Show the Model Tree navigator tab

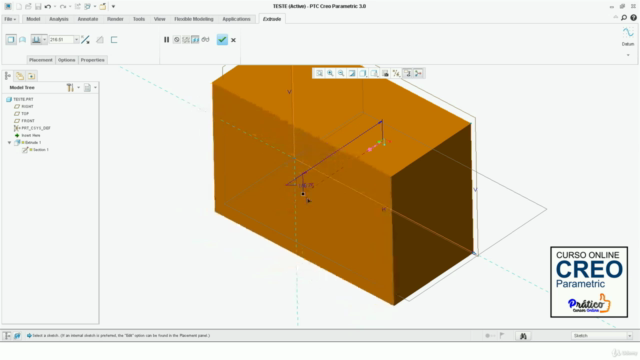click(8, 76)
